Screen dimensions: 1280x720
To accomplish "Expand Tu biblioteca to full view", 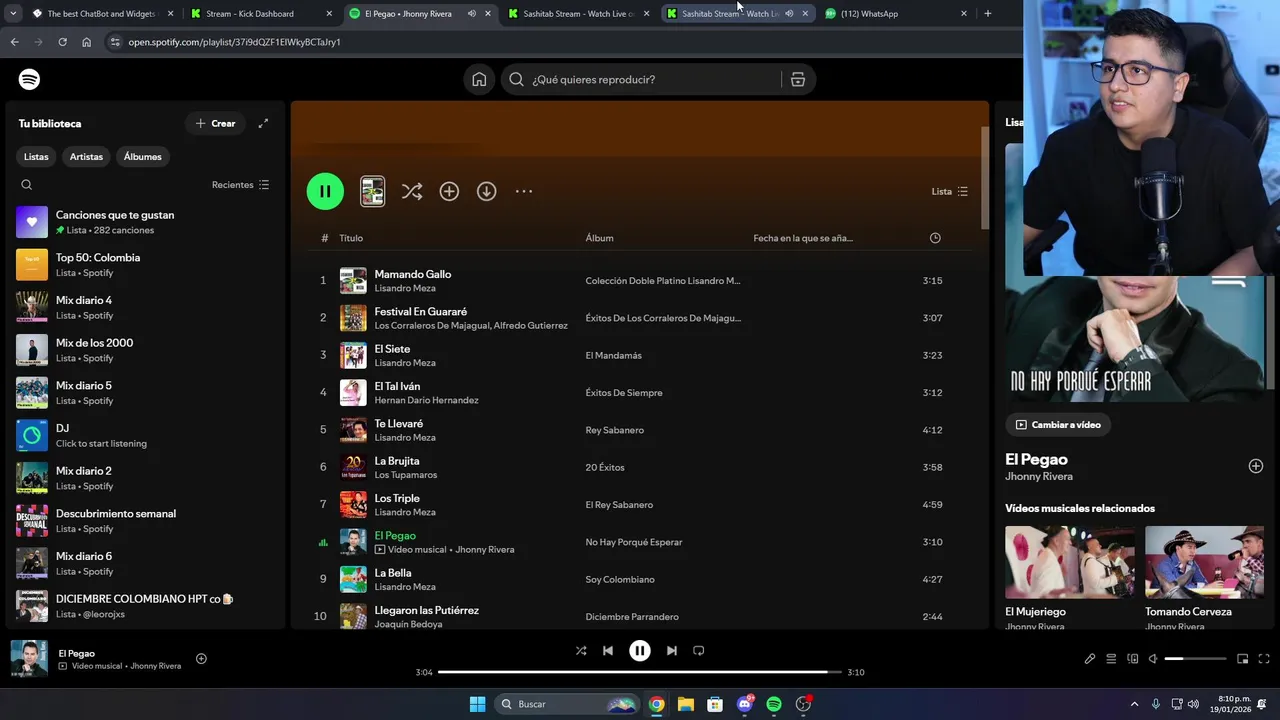I will pos(263,123).
